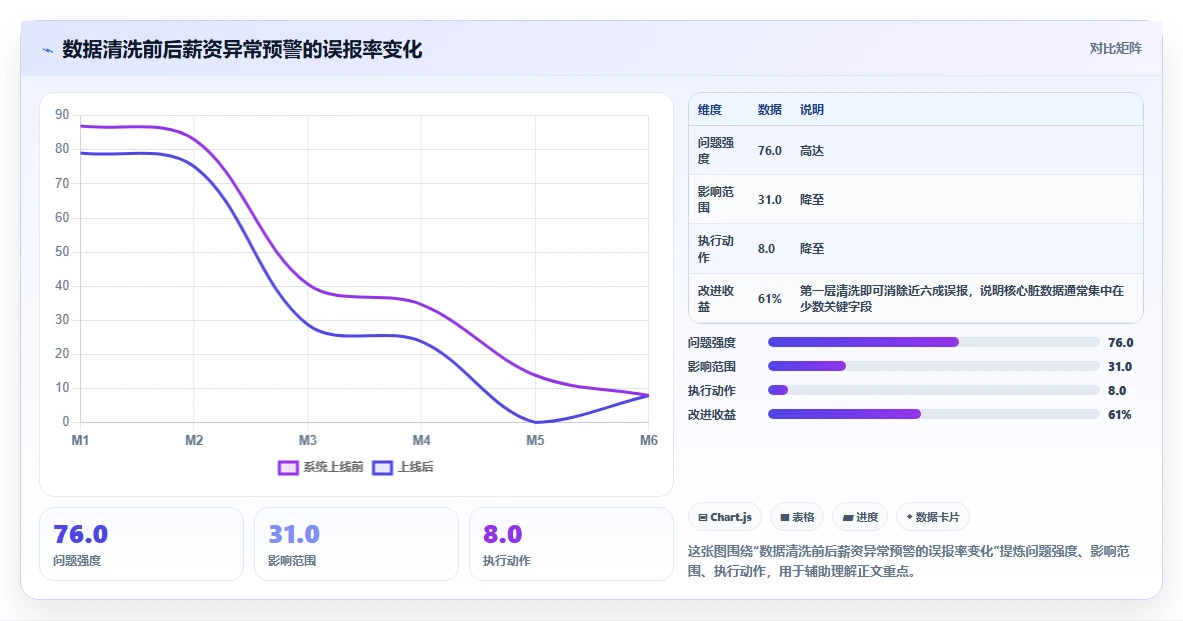Click the 数据 column header
The image size is (1183, 621).
(770, 109)
